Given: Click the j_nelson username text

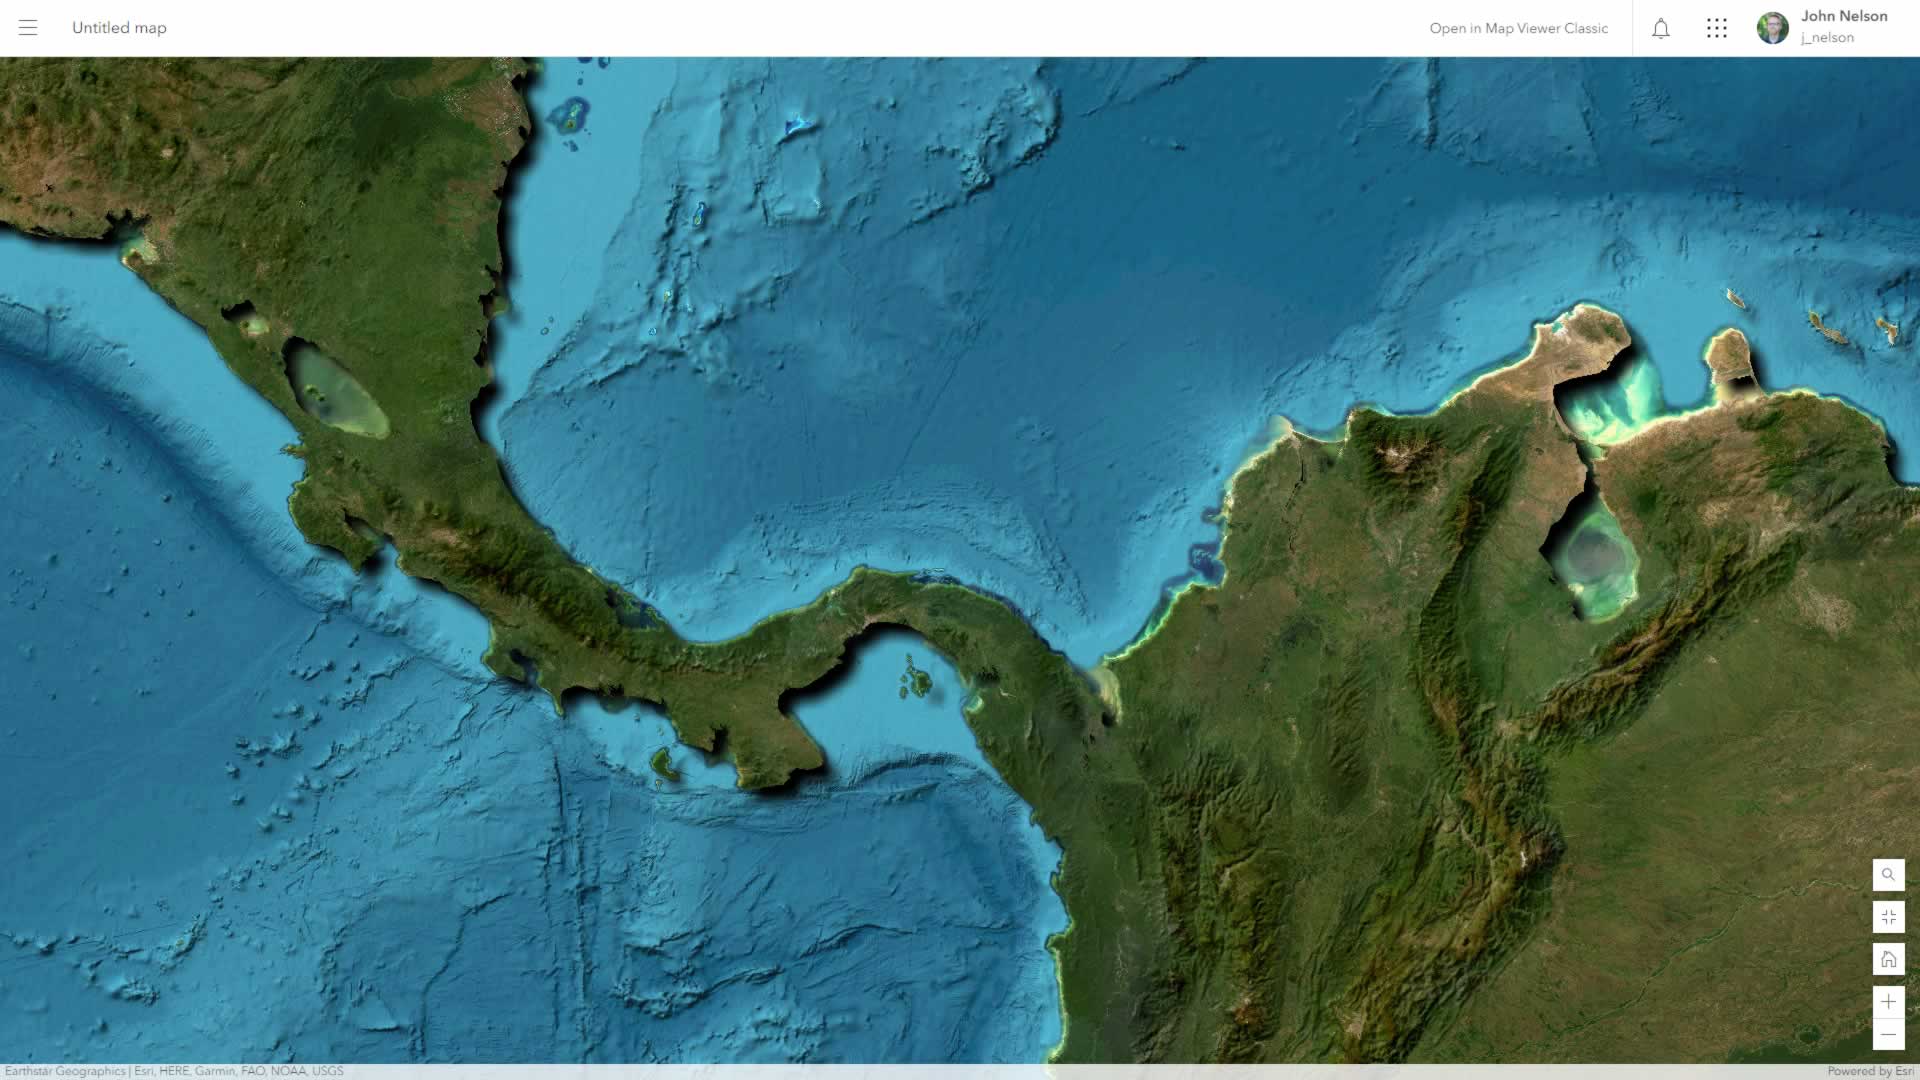Looking at the screenshot, I should tap(1827, 38).
